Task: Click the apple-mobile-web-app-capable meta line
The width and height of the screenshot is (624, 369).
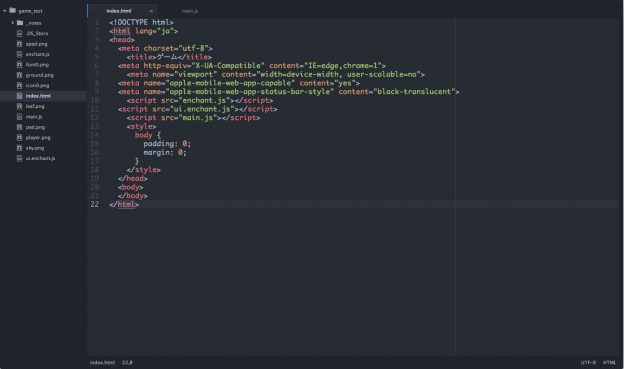Action: point(239,83)
